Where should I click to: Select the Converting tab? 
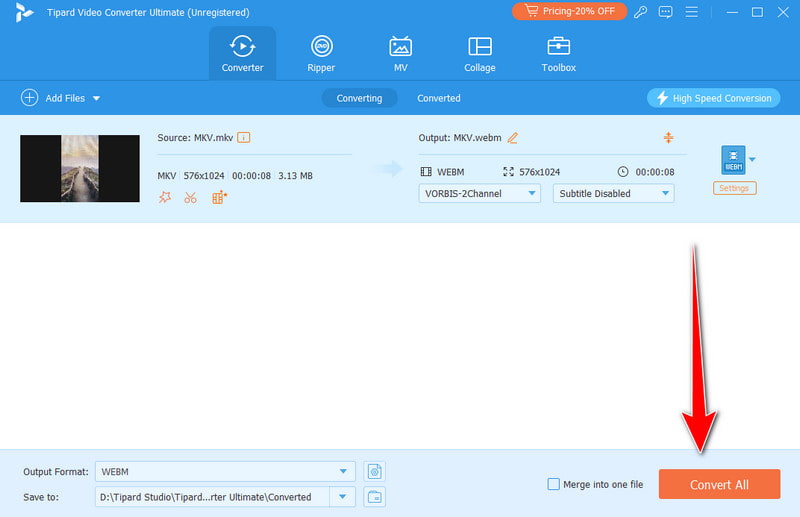point(359,98)
